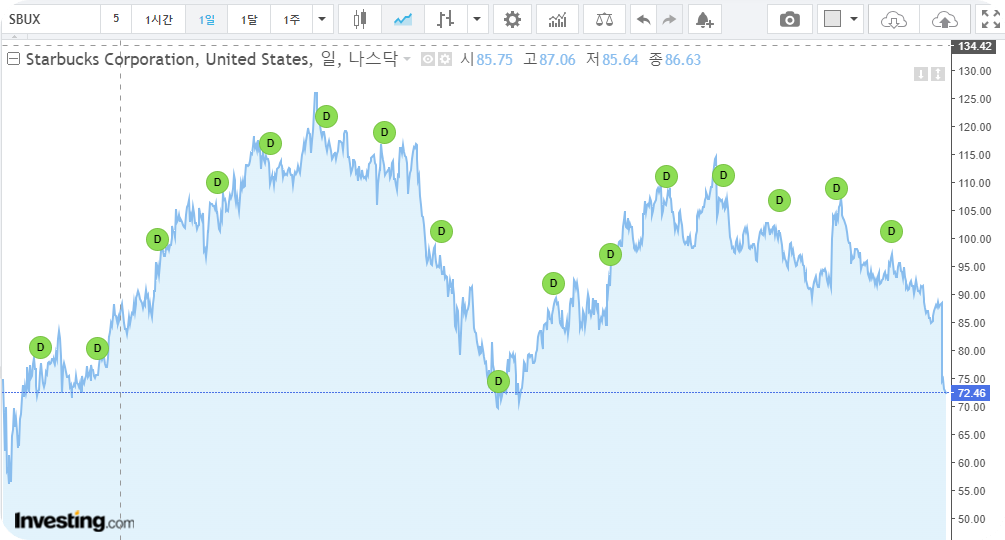The image size is (1005, 540).
Task: Click the 50.00 price axis label
Action: point(972,519)
